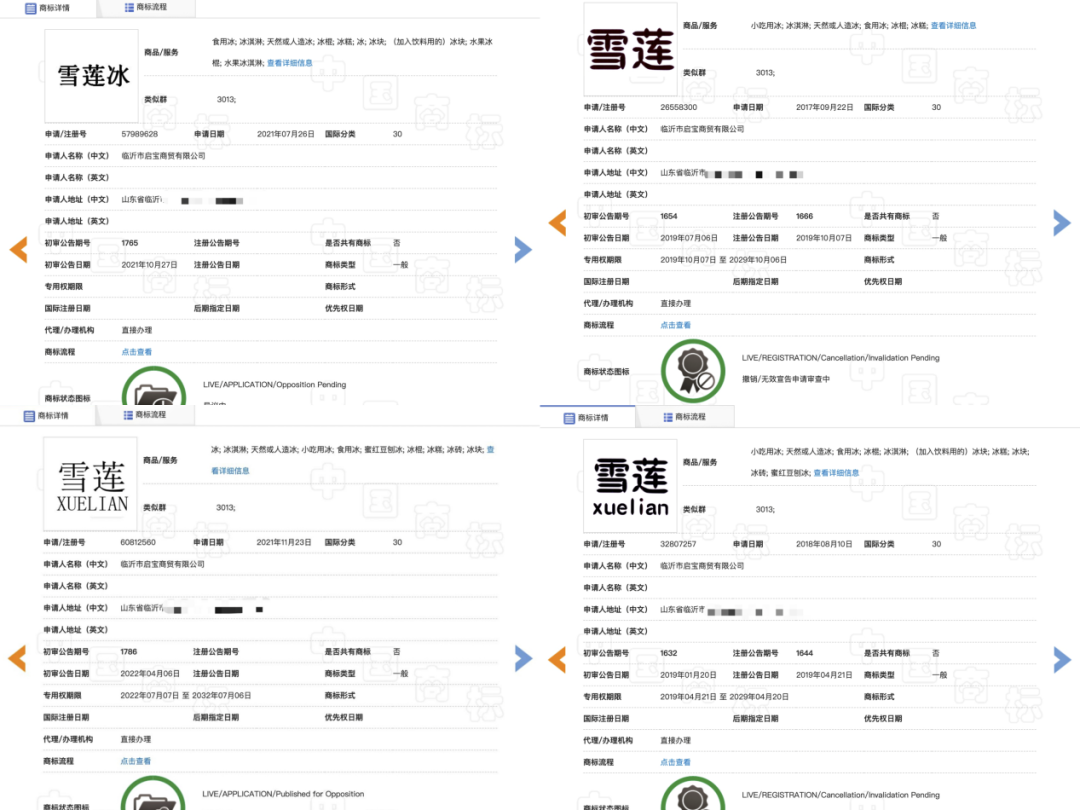Select preliminary announcement date 2022年04月06日
Screen dimensions: 1080x810
149,674
